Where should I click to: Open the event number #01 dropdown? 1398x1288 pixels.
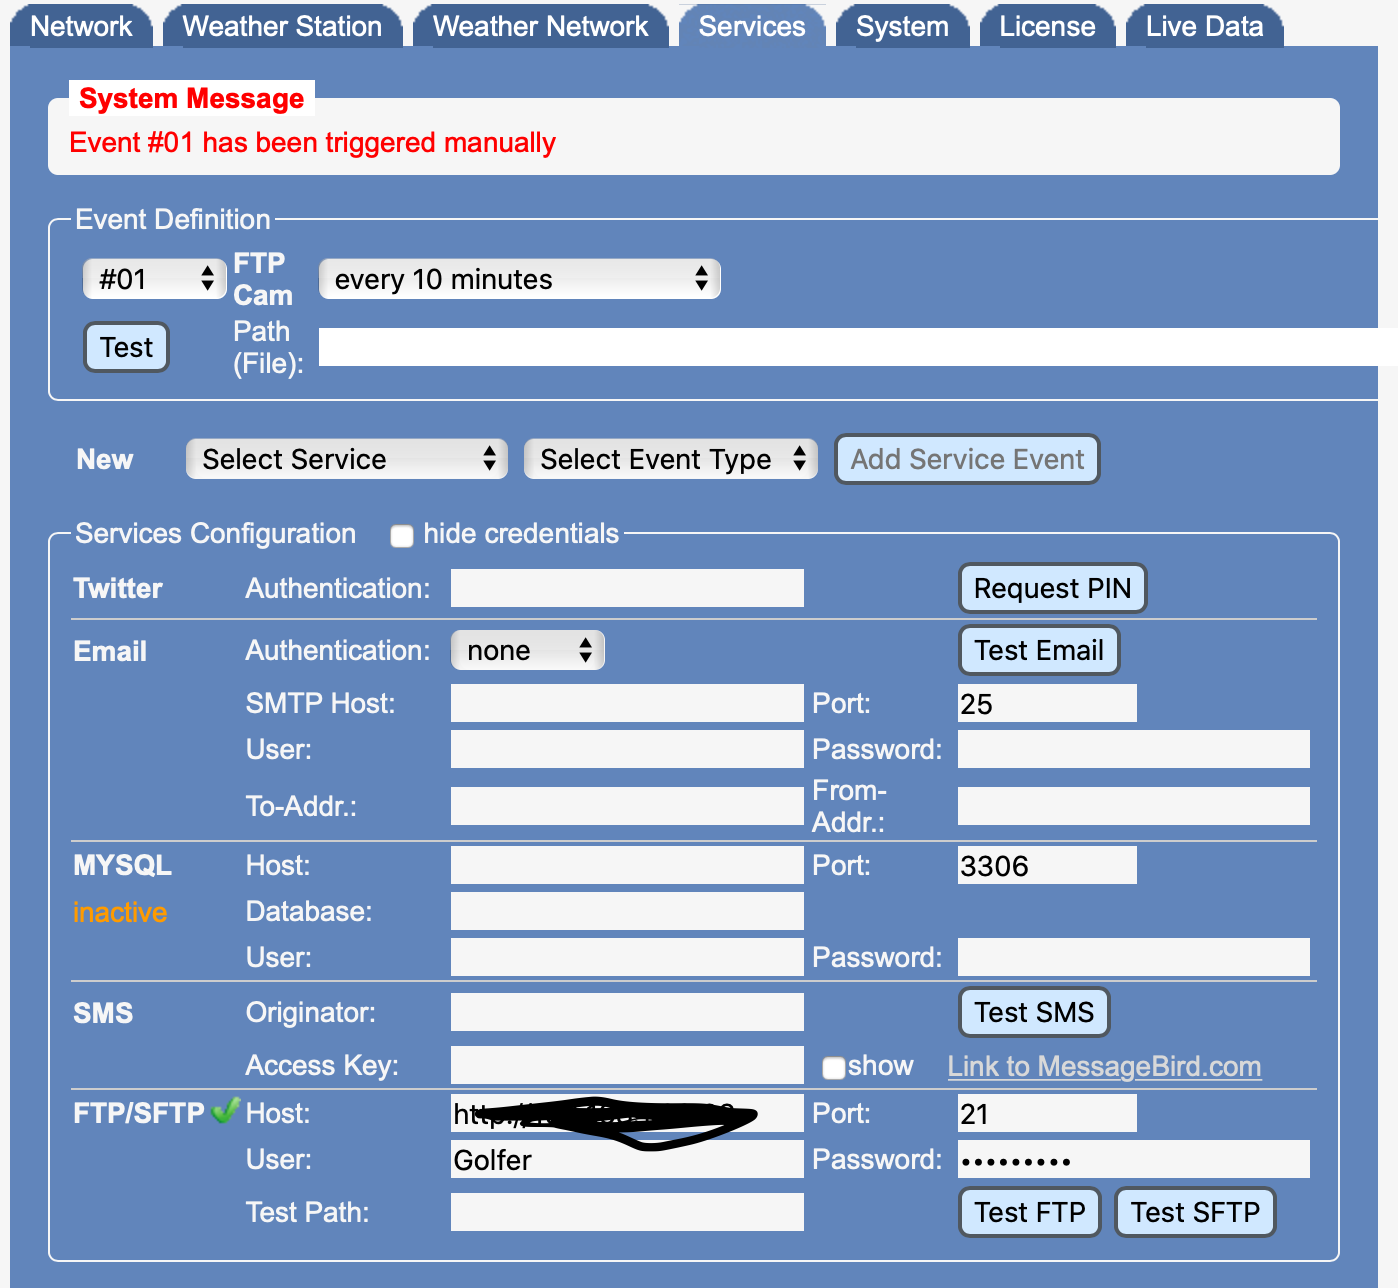[x=153, y=279]
